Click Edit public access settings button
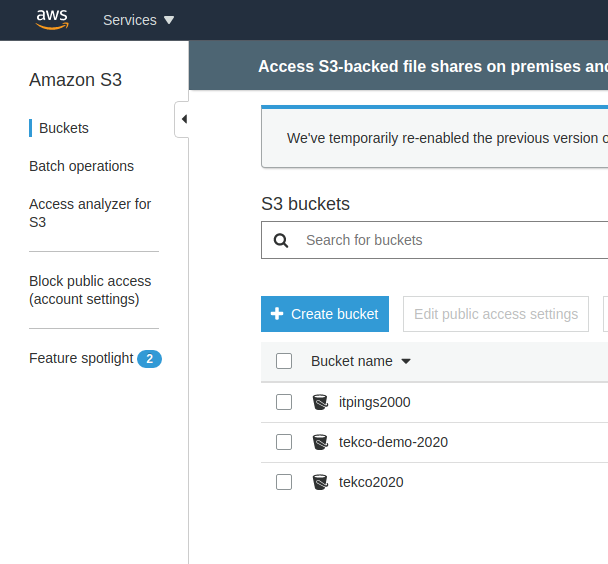This screenshot has height=564, width=608. click(496, 314)
